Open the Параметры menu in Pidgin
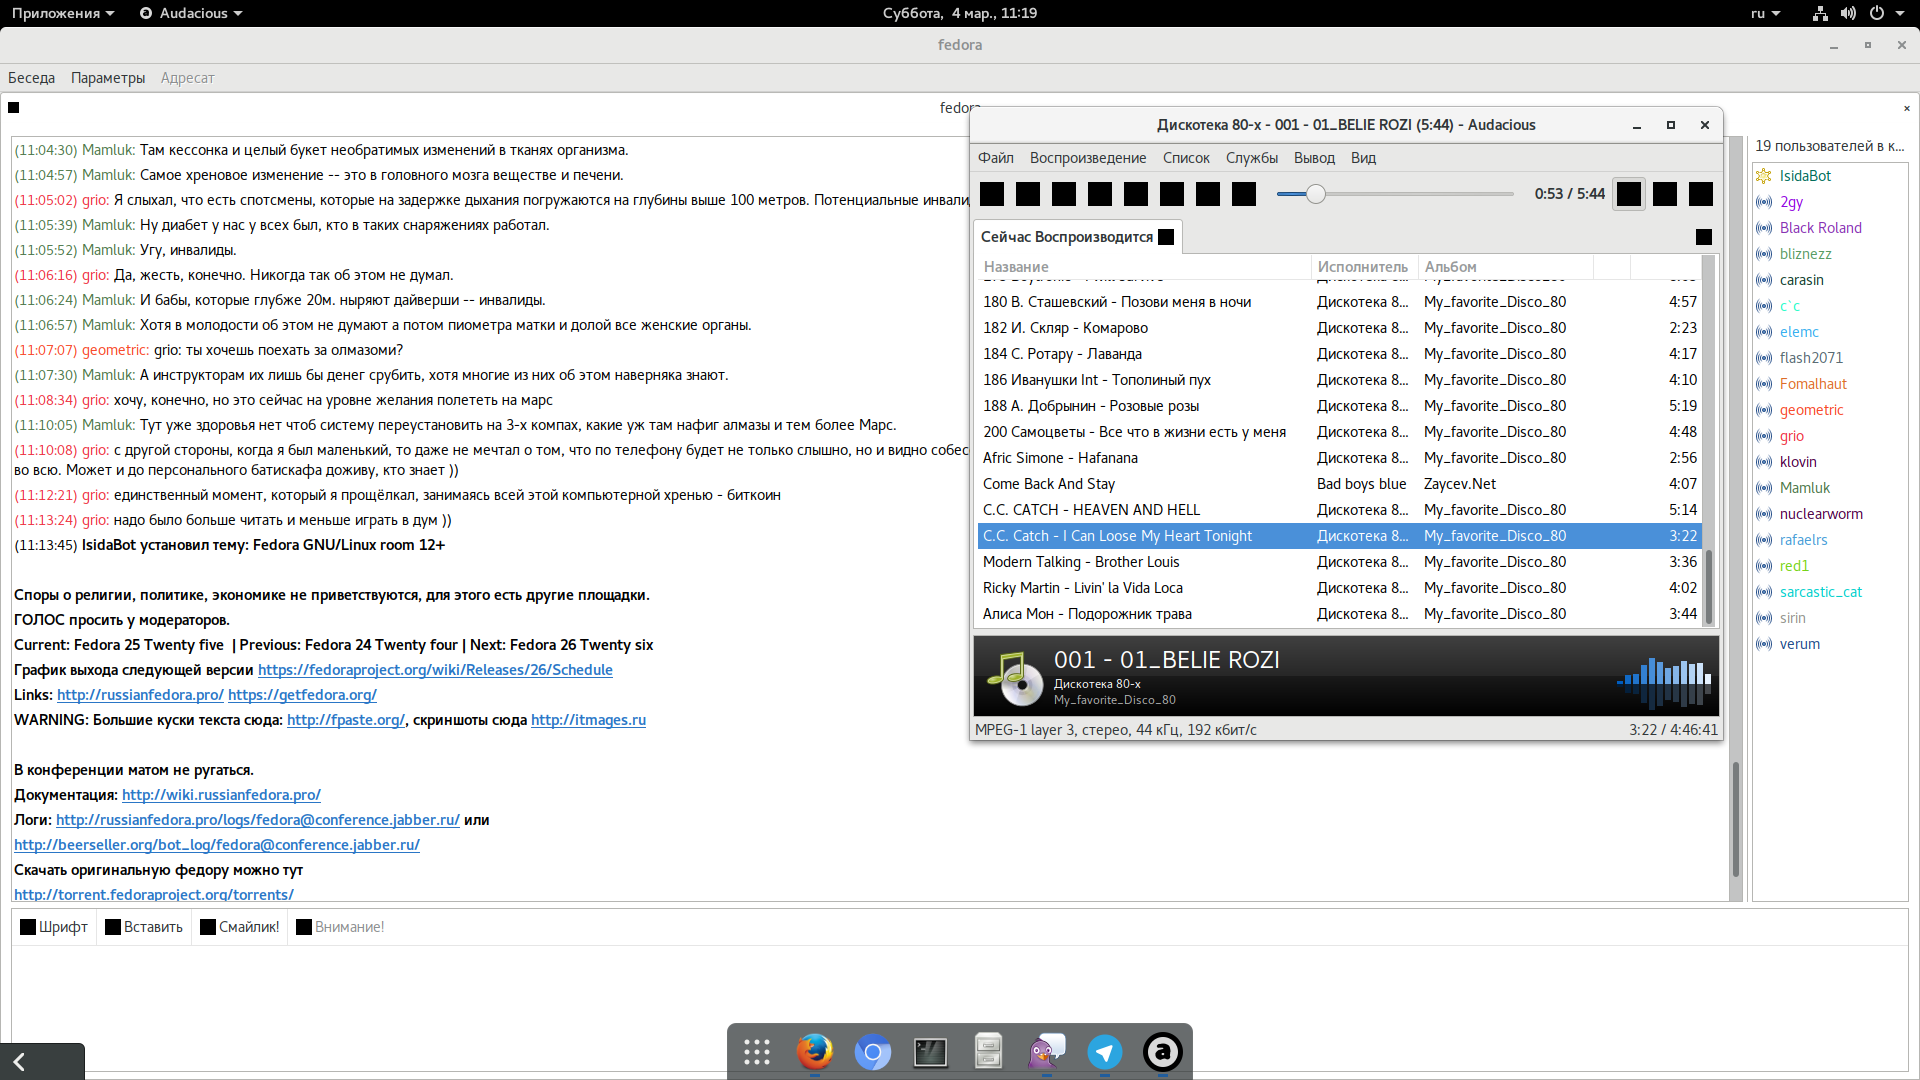Screen dimensions: 1920x1080 coord(108,78)
